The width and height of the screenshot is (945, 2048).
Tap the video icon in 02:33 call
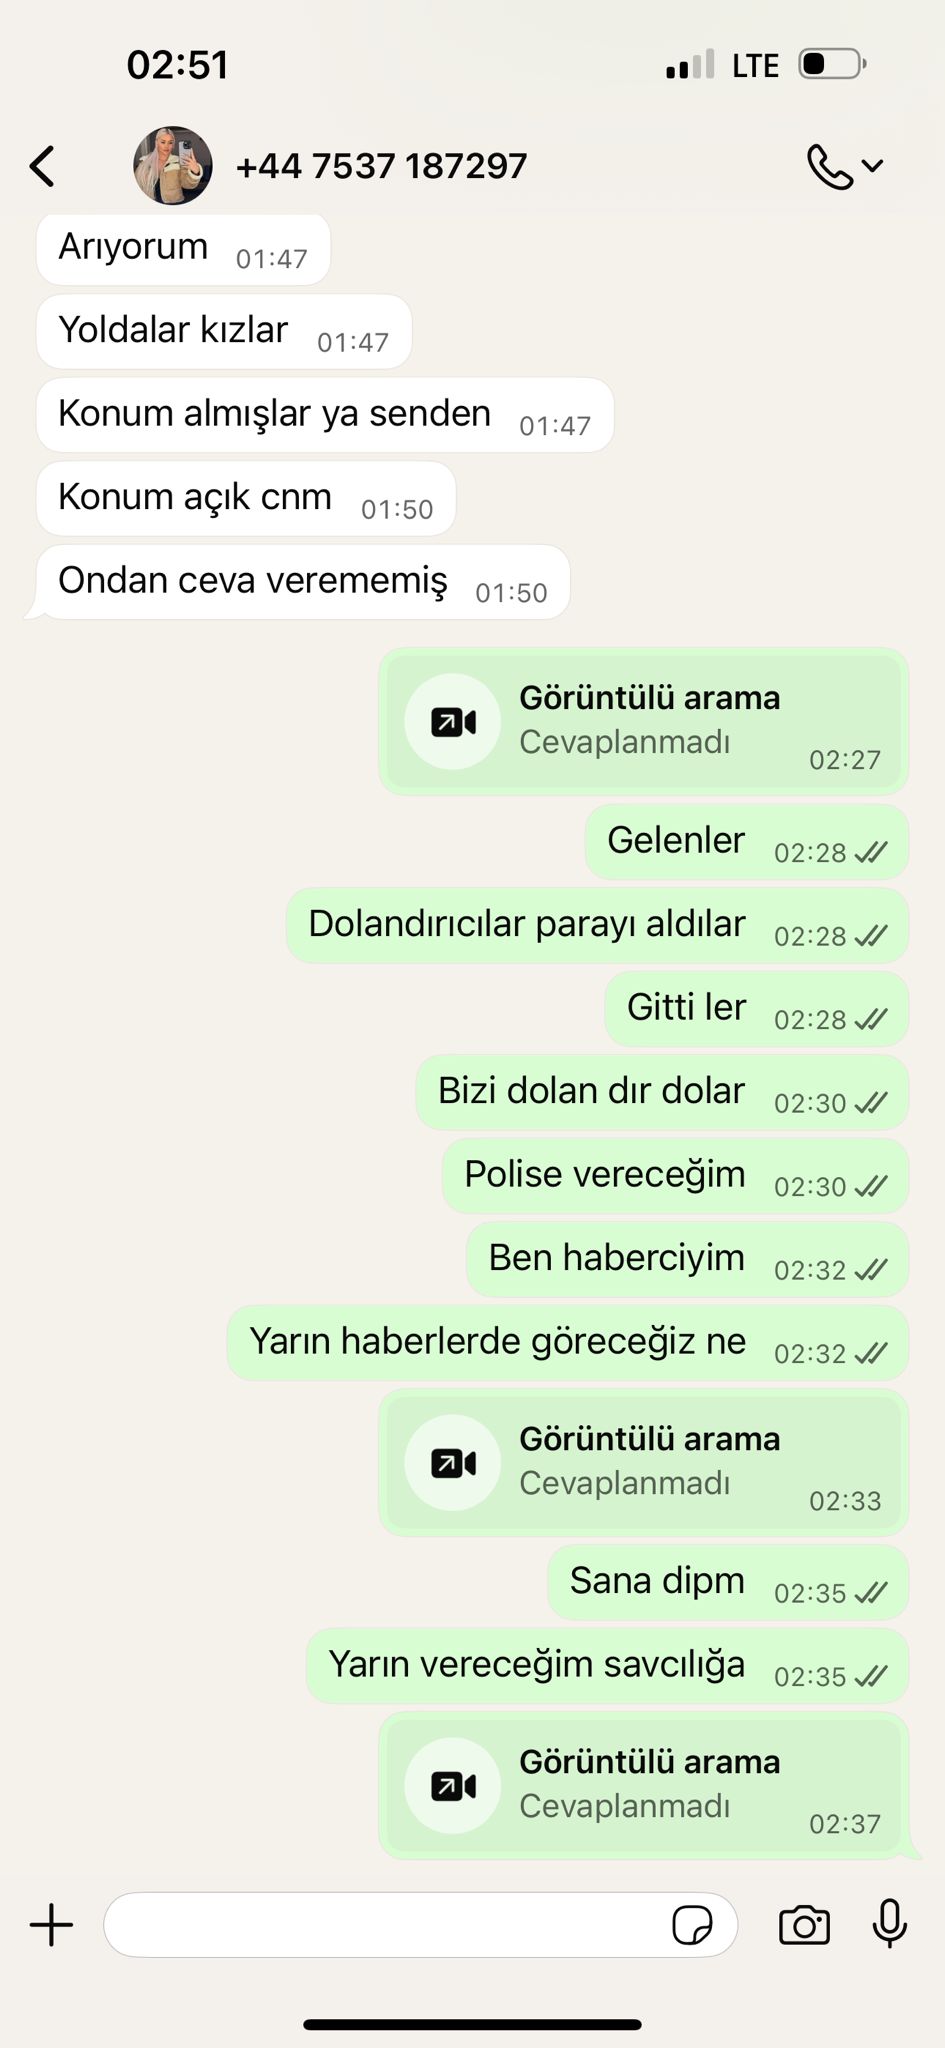pyautogui.click(x=453, y=1463)
